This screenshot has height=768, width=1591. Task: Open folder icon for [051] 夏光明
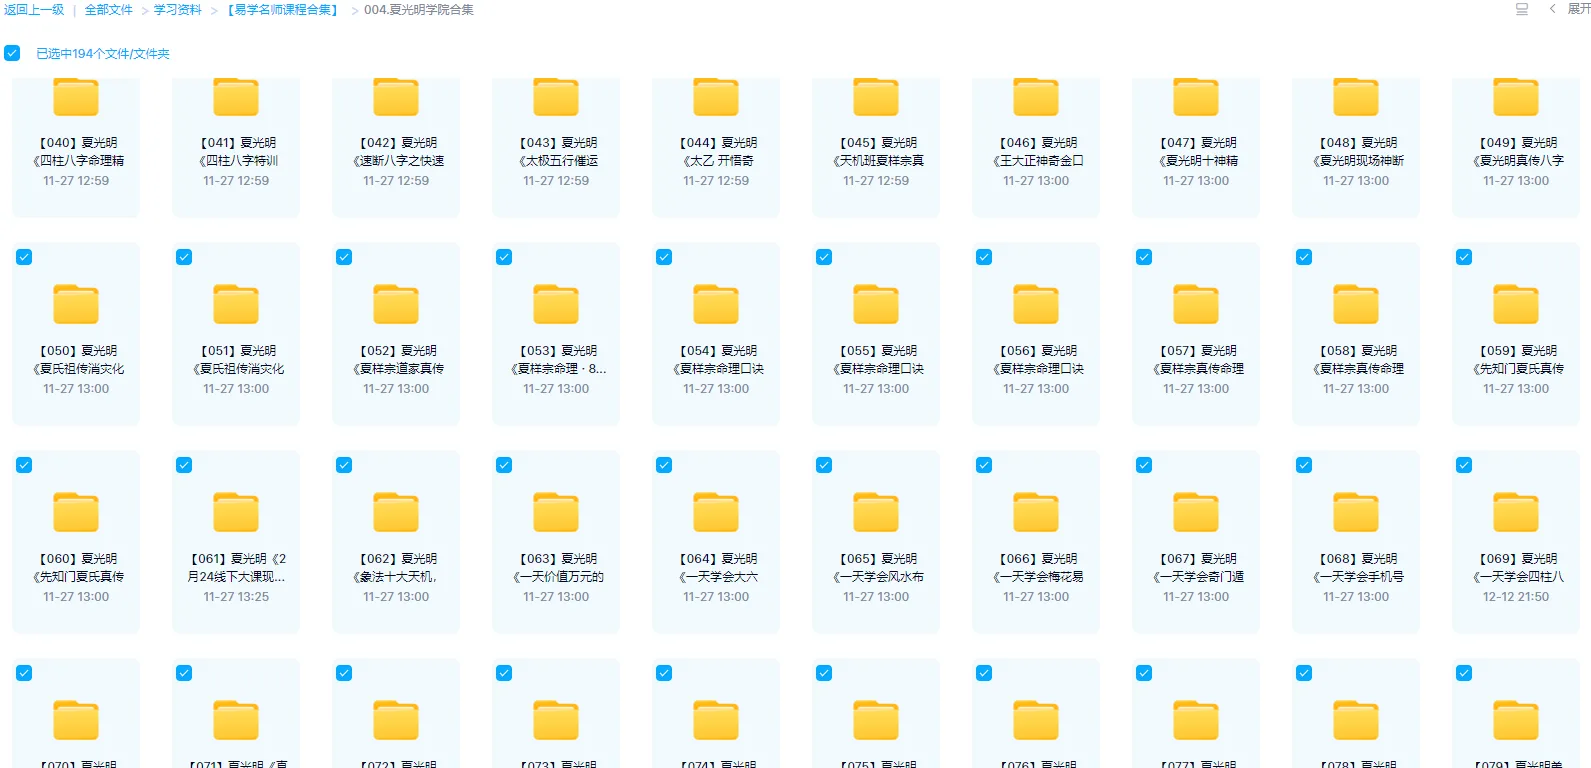click(x=236, y=304)
